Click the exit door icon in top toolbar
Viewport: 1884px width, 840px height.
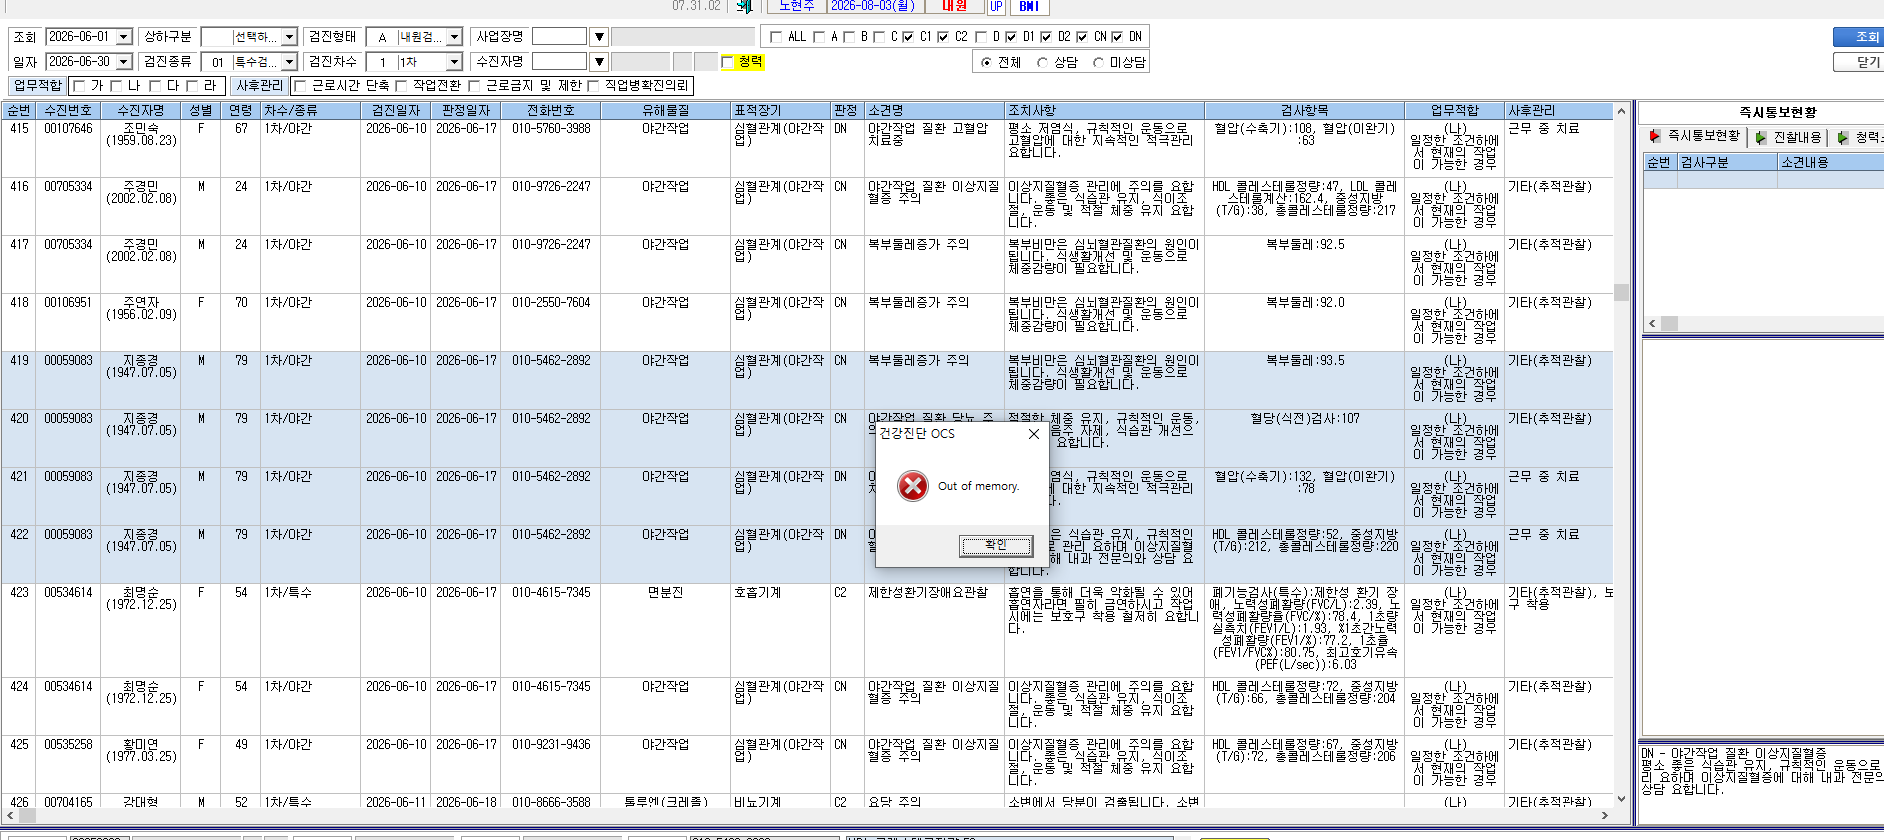pyautogui.click(x=744, y=6)
